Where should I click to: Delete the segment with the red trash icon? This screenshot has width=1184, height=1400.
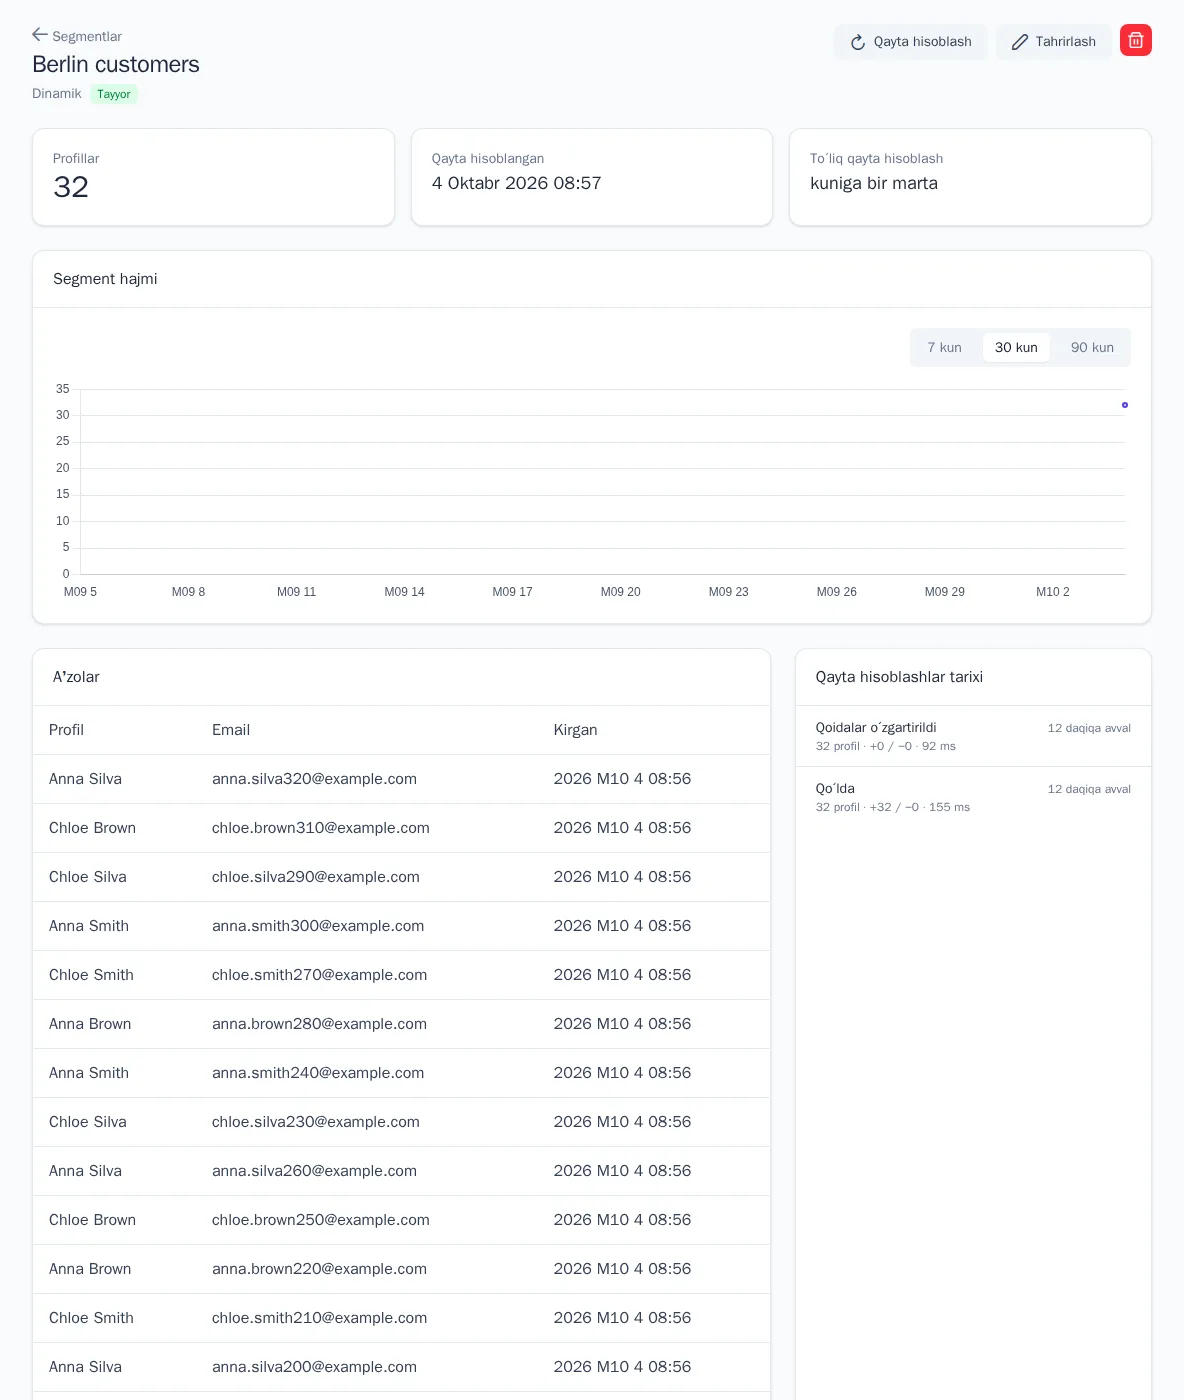point(1136,40)
